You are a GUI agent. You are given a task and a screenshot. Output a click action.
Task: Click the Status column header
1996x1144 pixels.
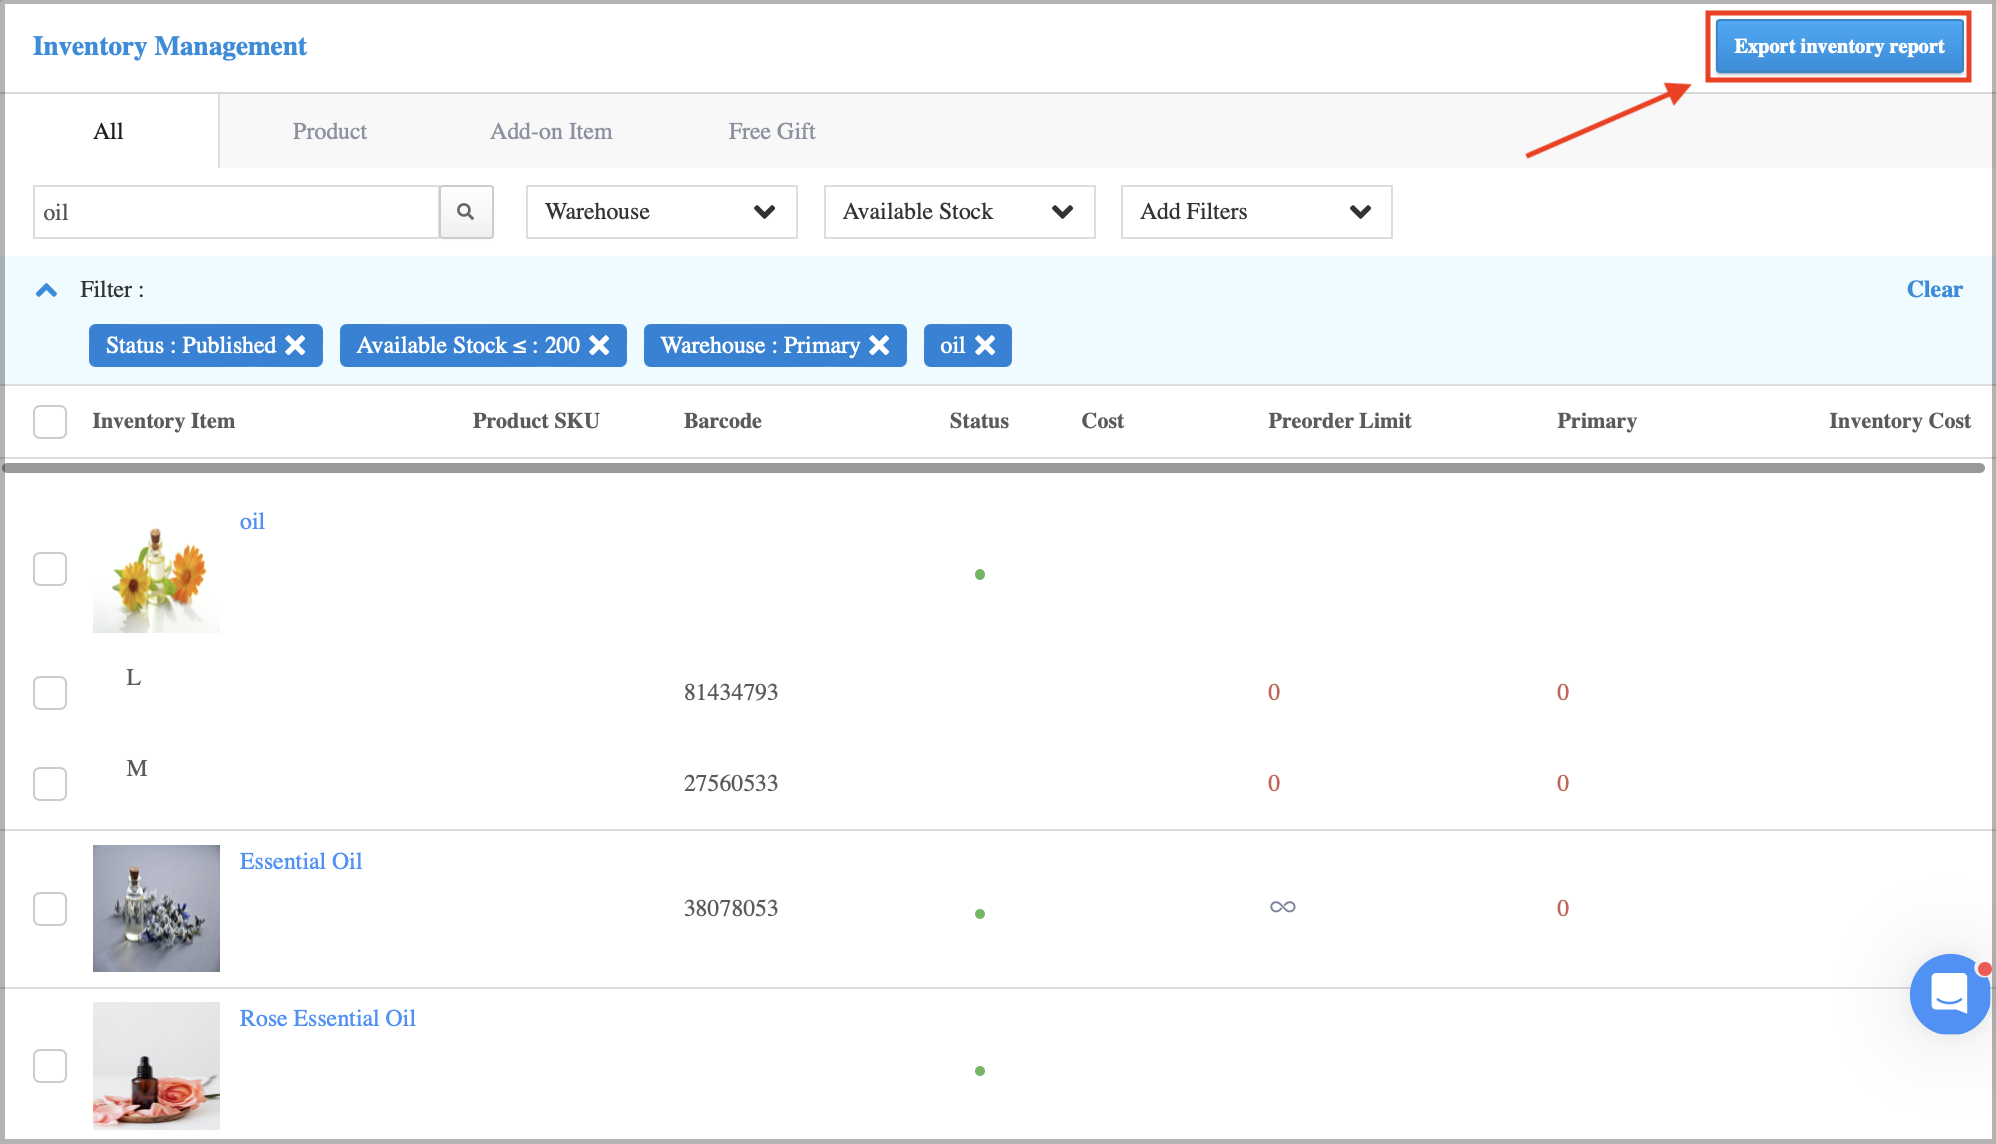(x=979, y=421)
